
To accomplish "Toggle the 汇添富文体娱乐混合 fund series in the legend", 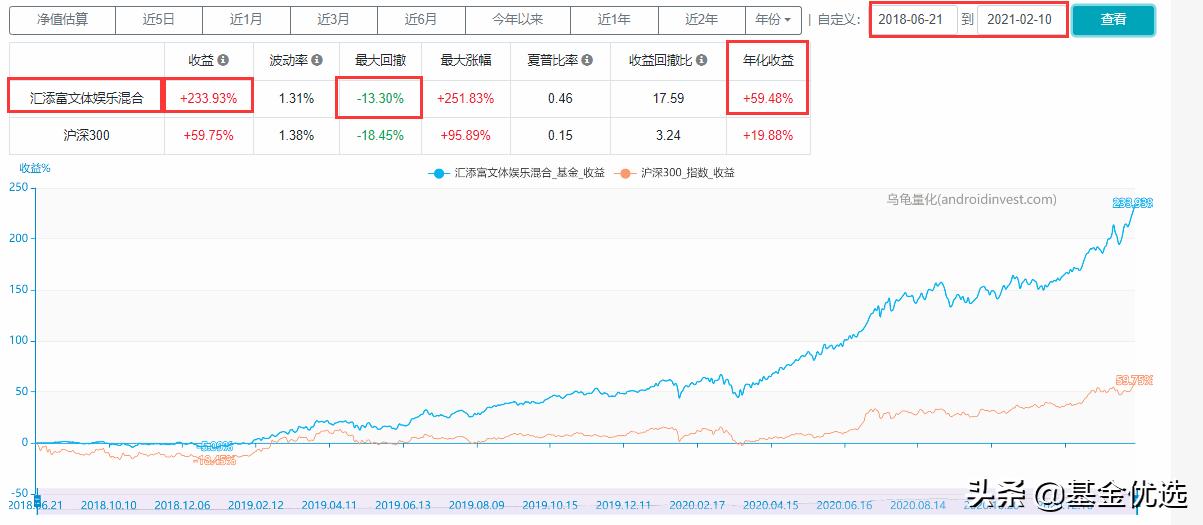I will tap(517, 173).
